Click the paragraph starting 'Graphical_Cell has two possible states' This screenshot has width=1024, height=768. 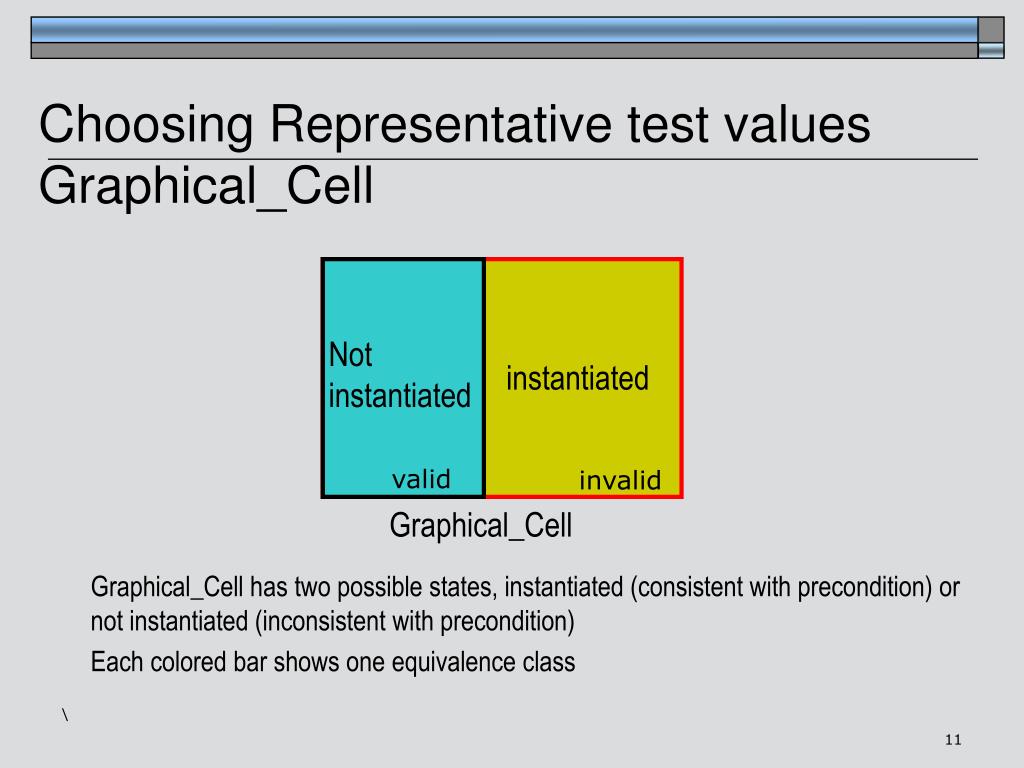point(525,604)
